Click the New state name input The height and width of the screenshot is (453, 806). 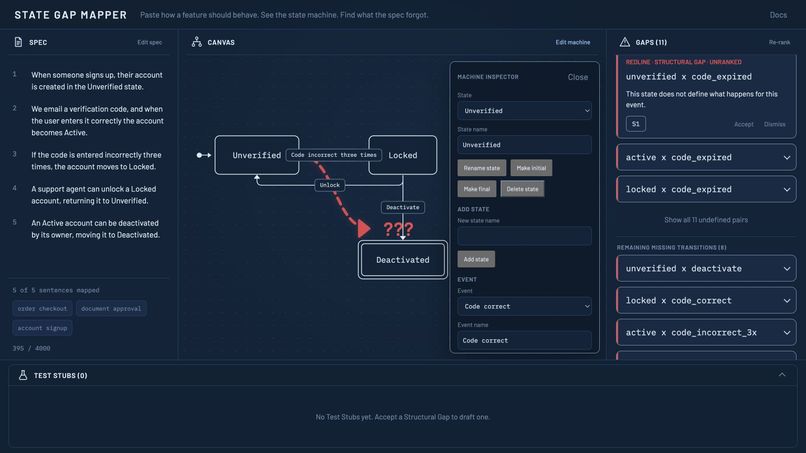point(524,236)
